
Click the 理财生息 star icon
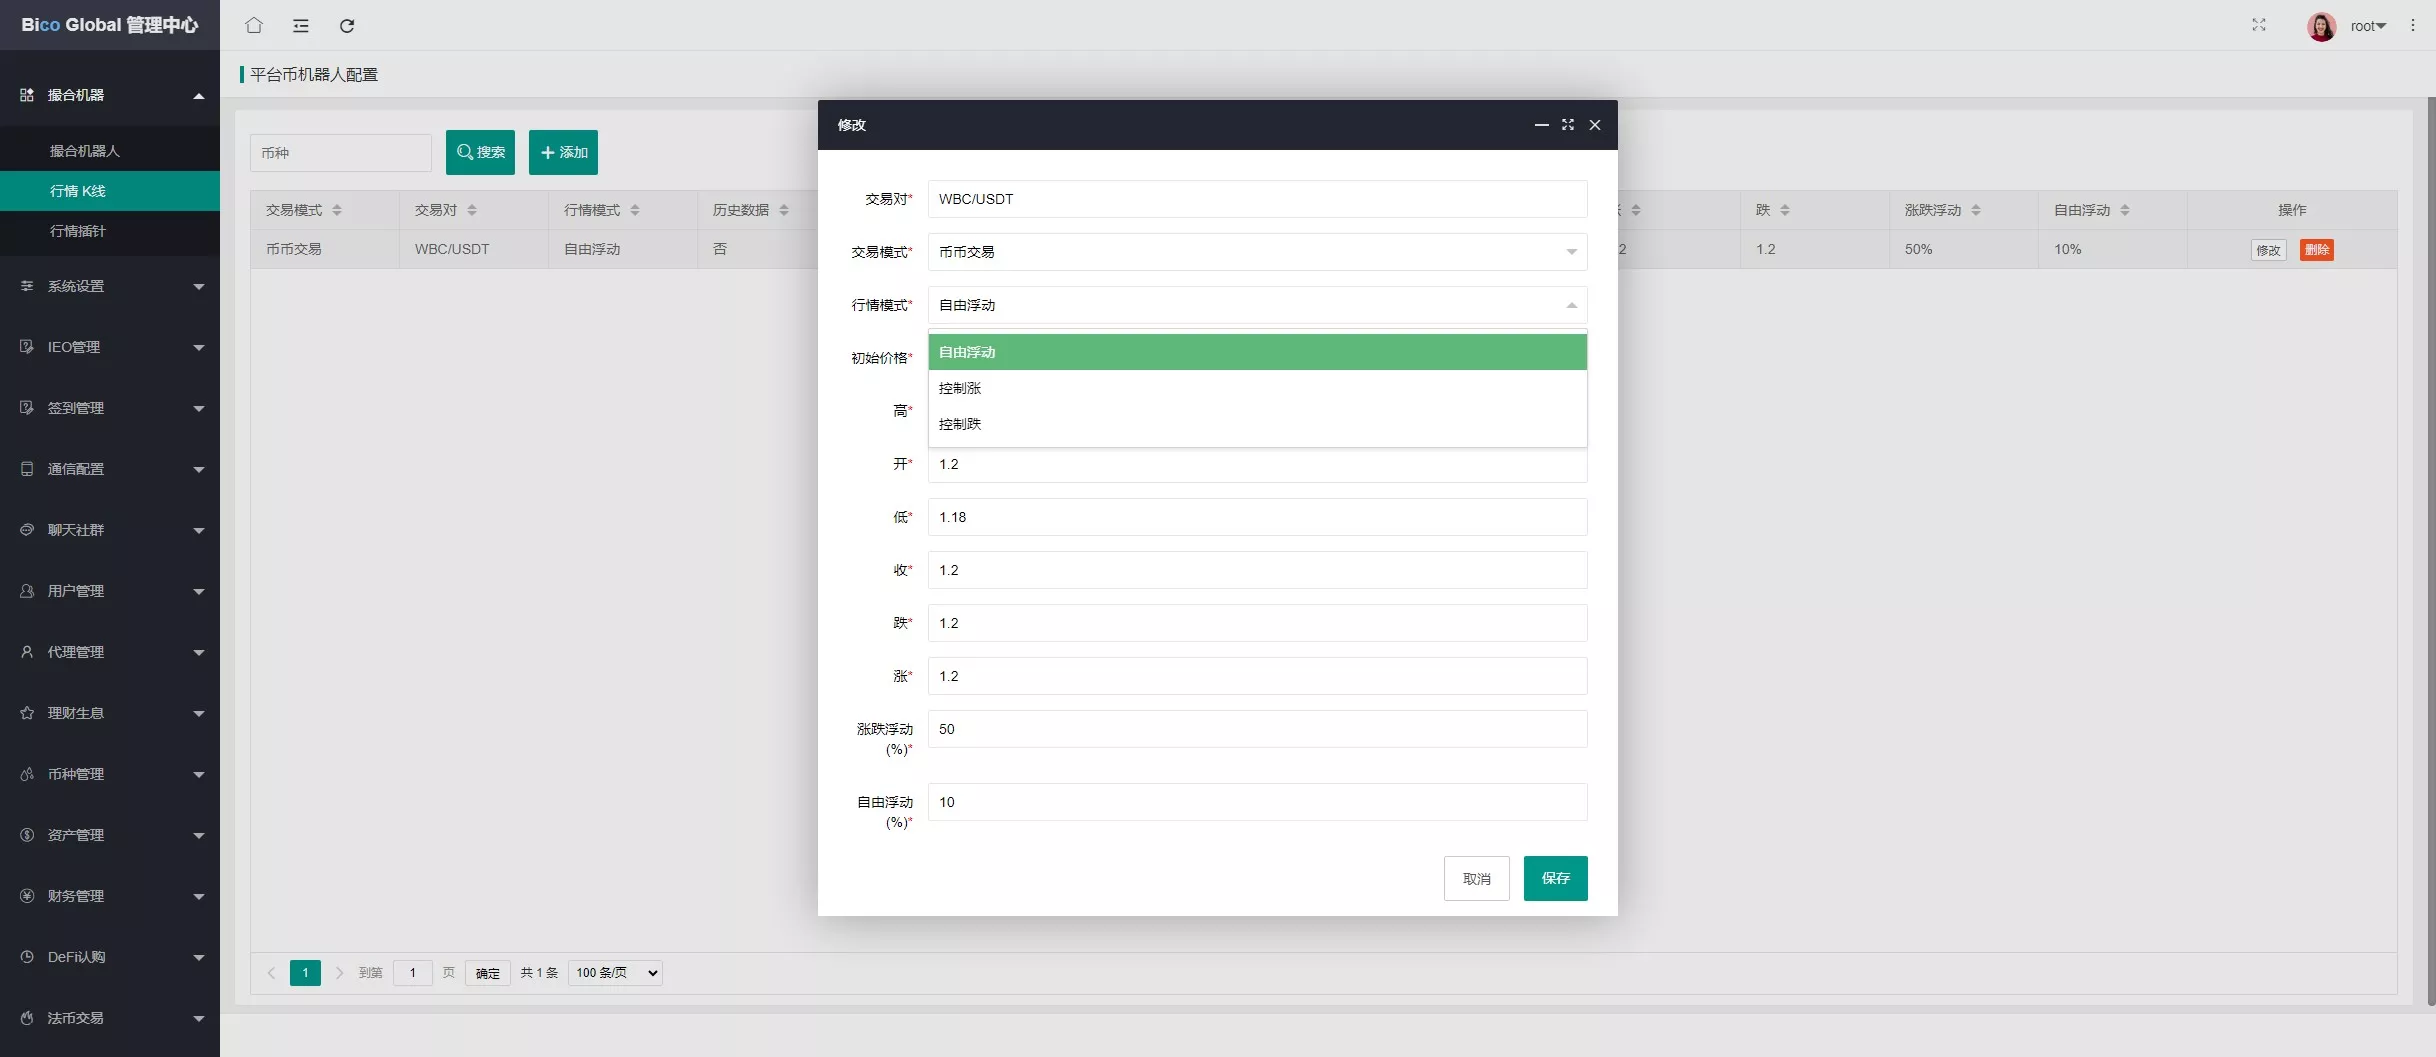pos(27,713)
